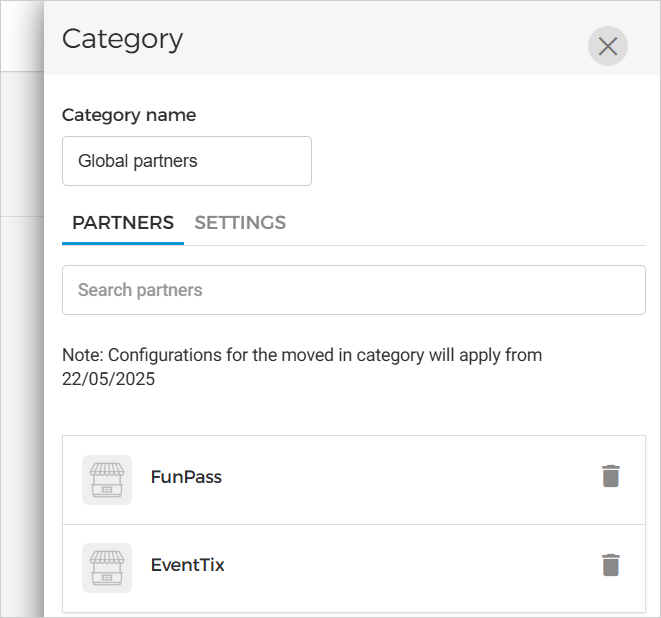Select the FunPass partner name
This screenshot has width=661, height=618.
pyautogui.click(x=186, y=477)
